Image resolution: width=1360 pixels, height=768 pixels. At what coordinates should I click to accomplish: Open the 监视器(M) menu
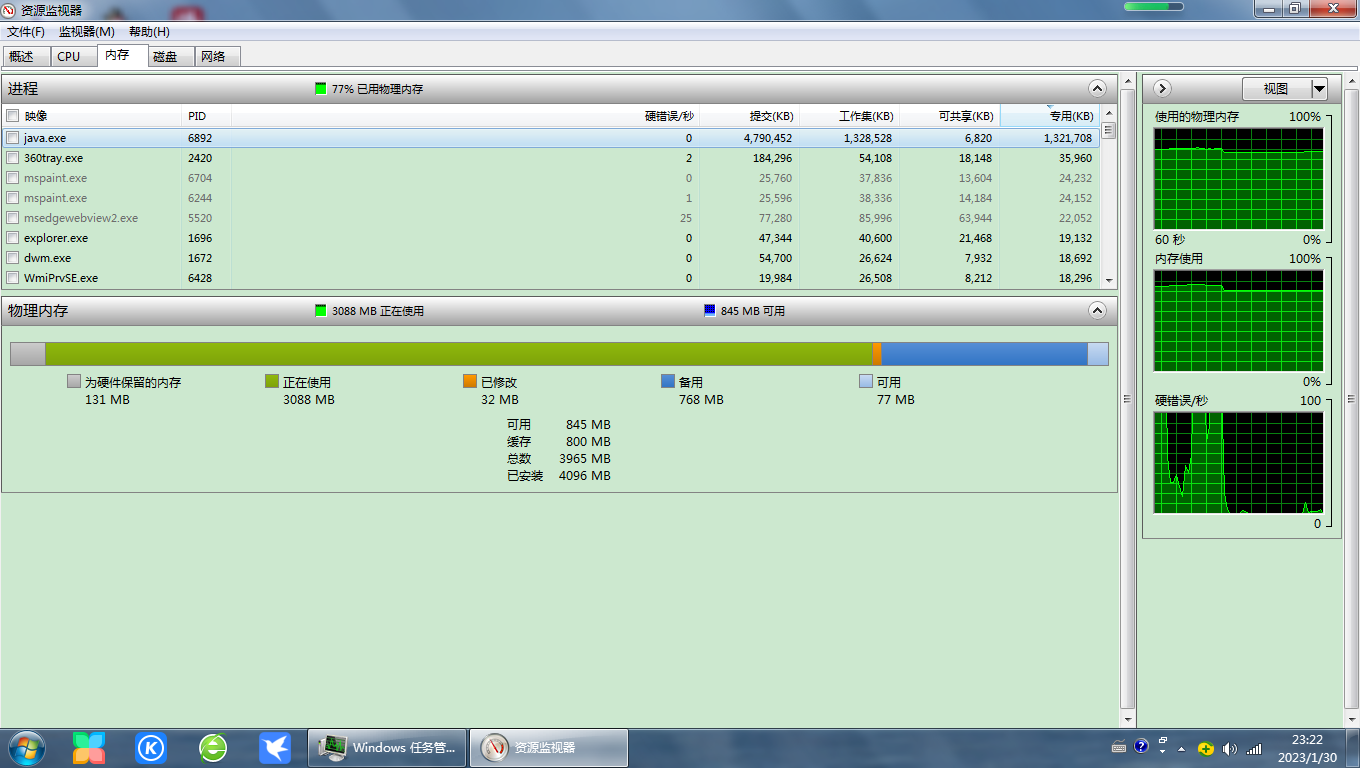tap(87, 32)
